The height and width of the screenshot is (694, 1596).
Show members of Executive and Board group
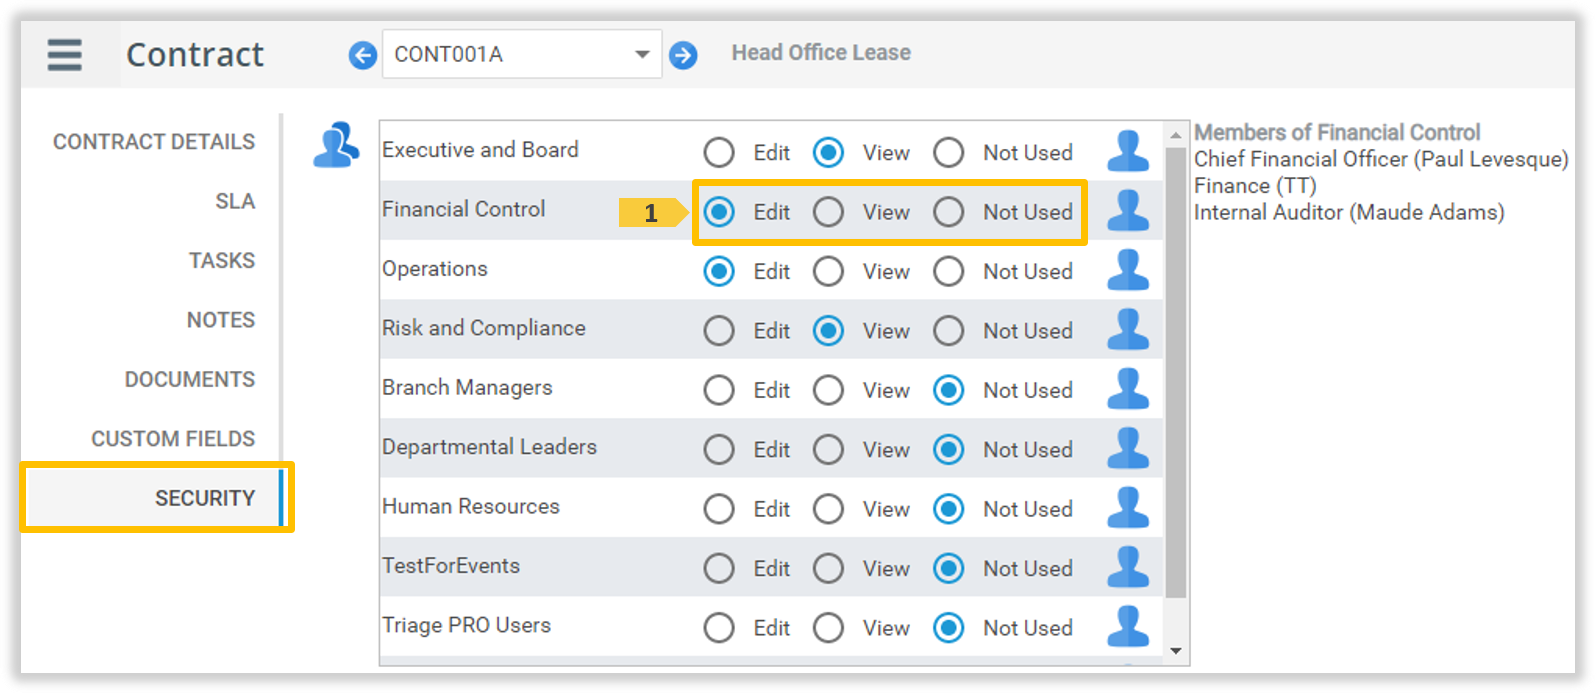coord(1128,152)
